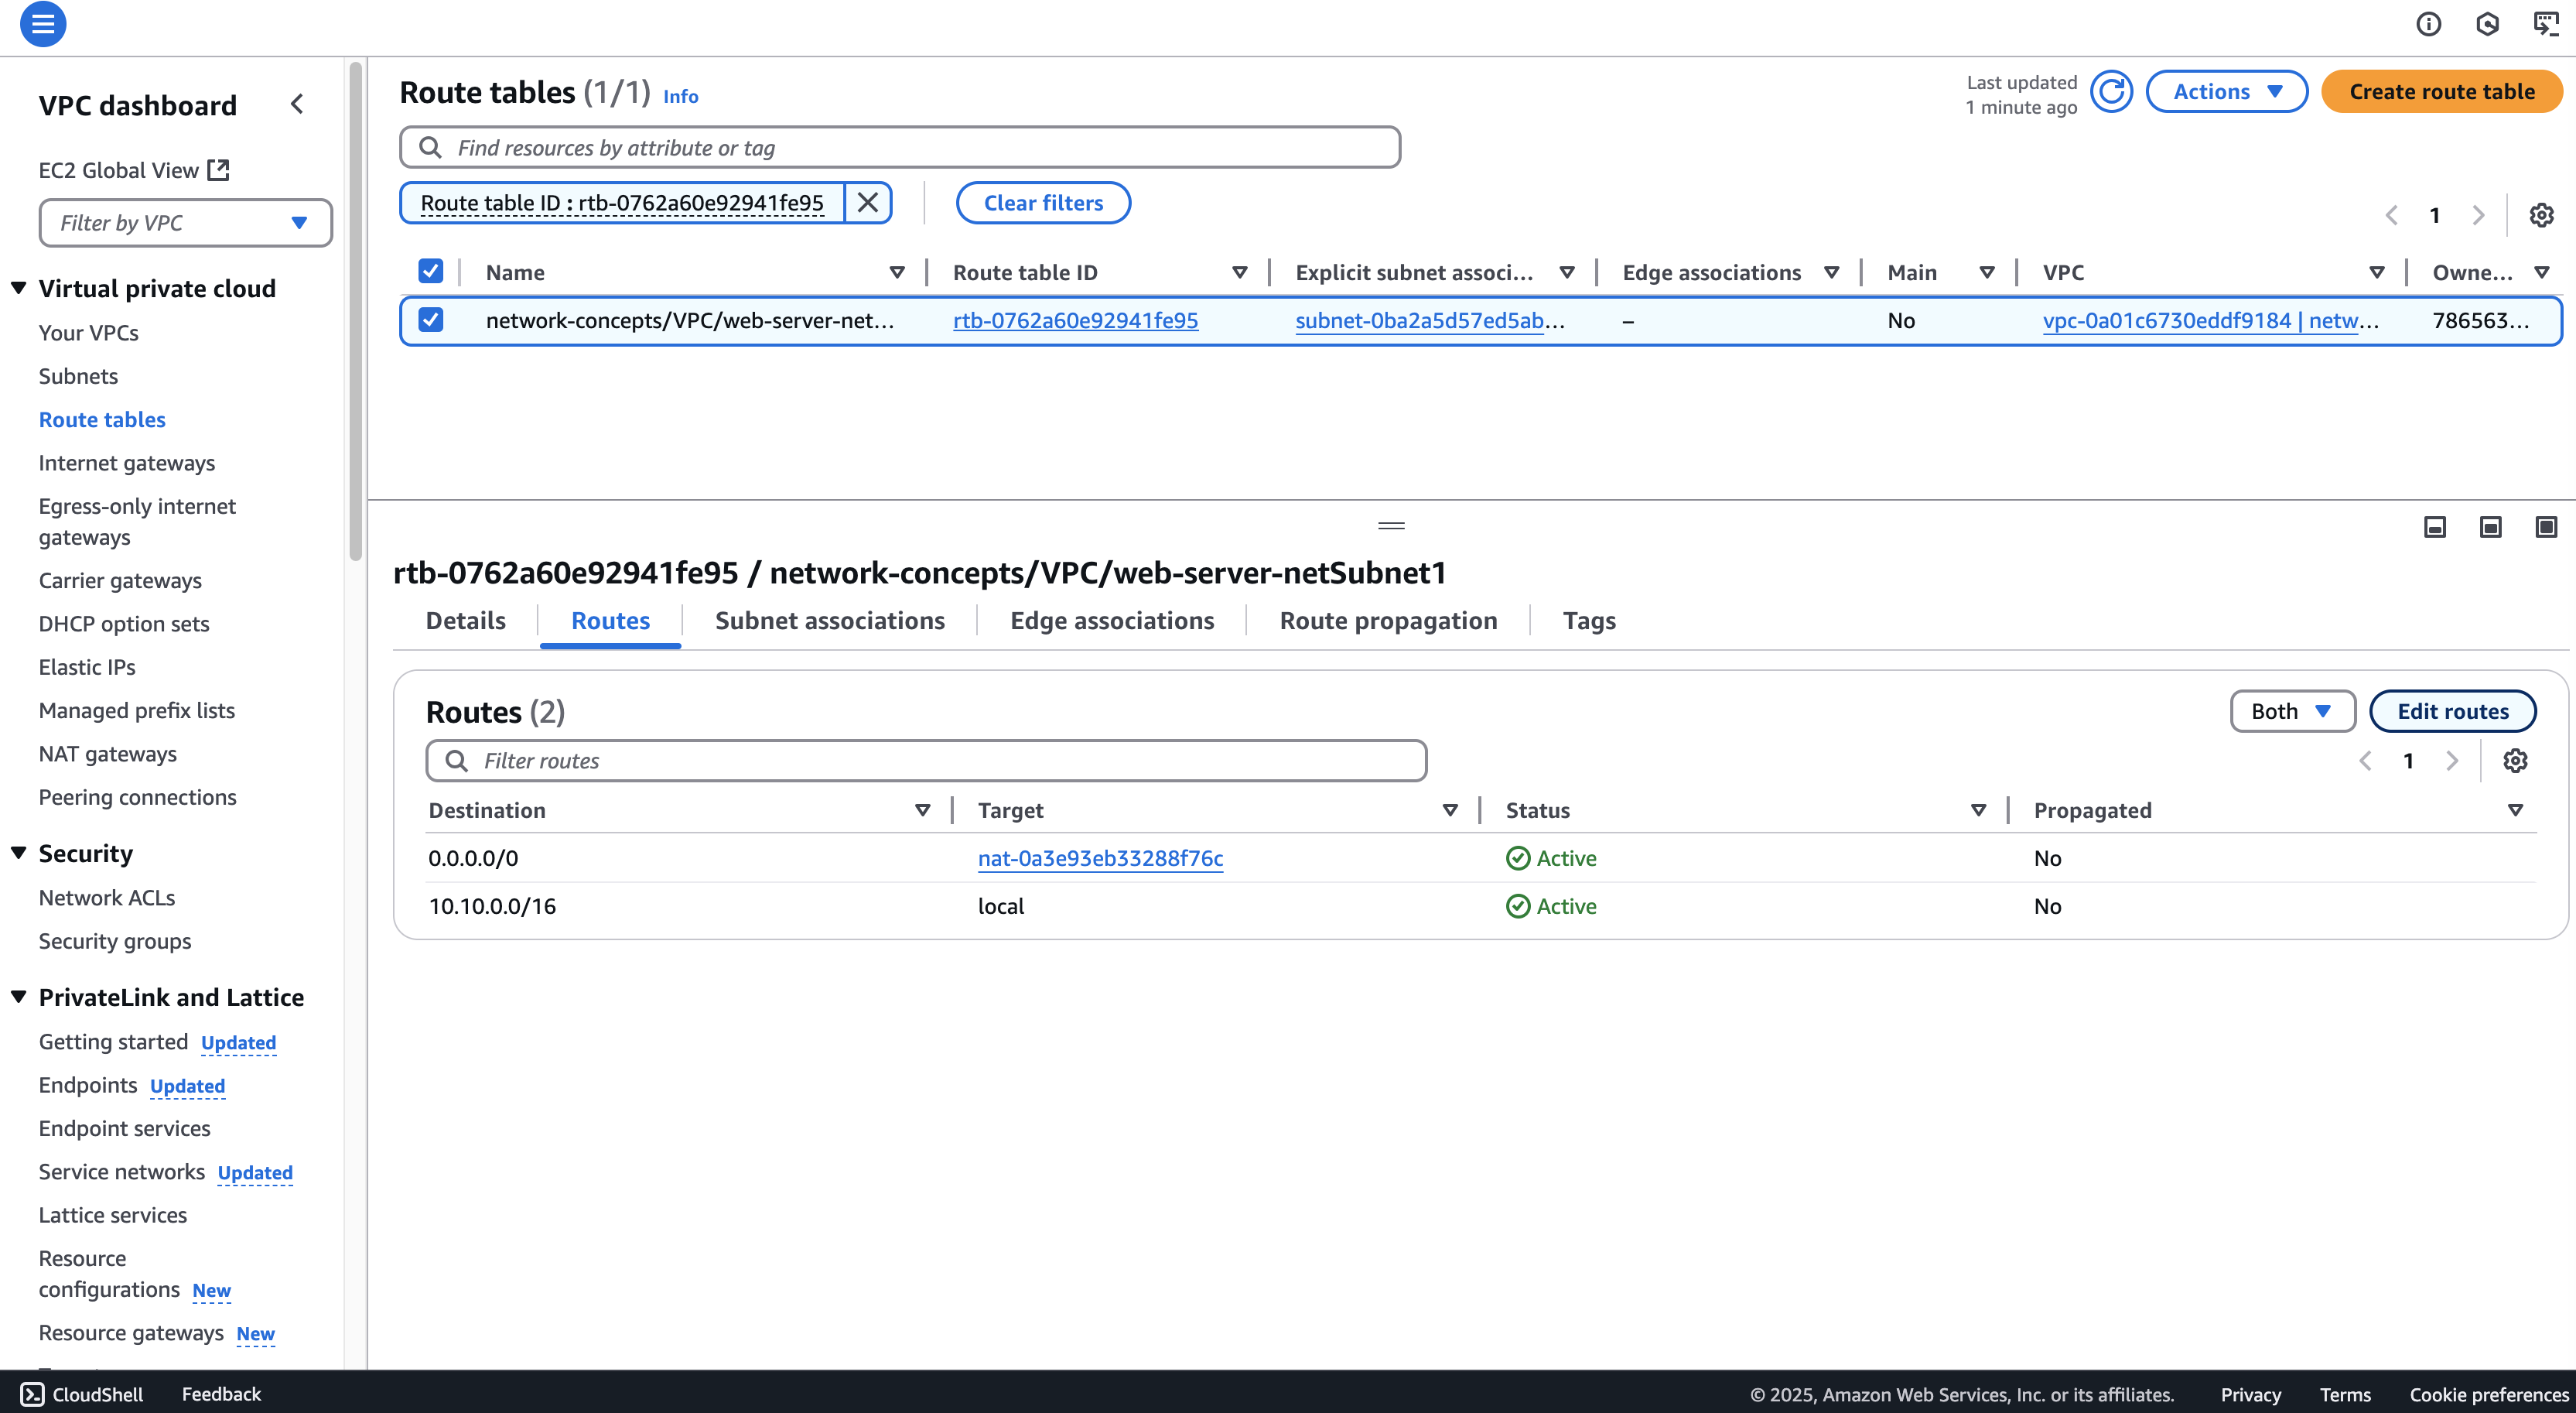Refresh the route tables list

pyautogui.click(x=2111, y=92)
